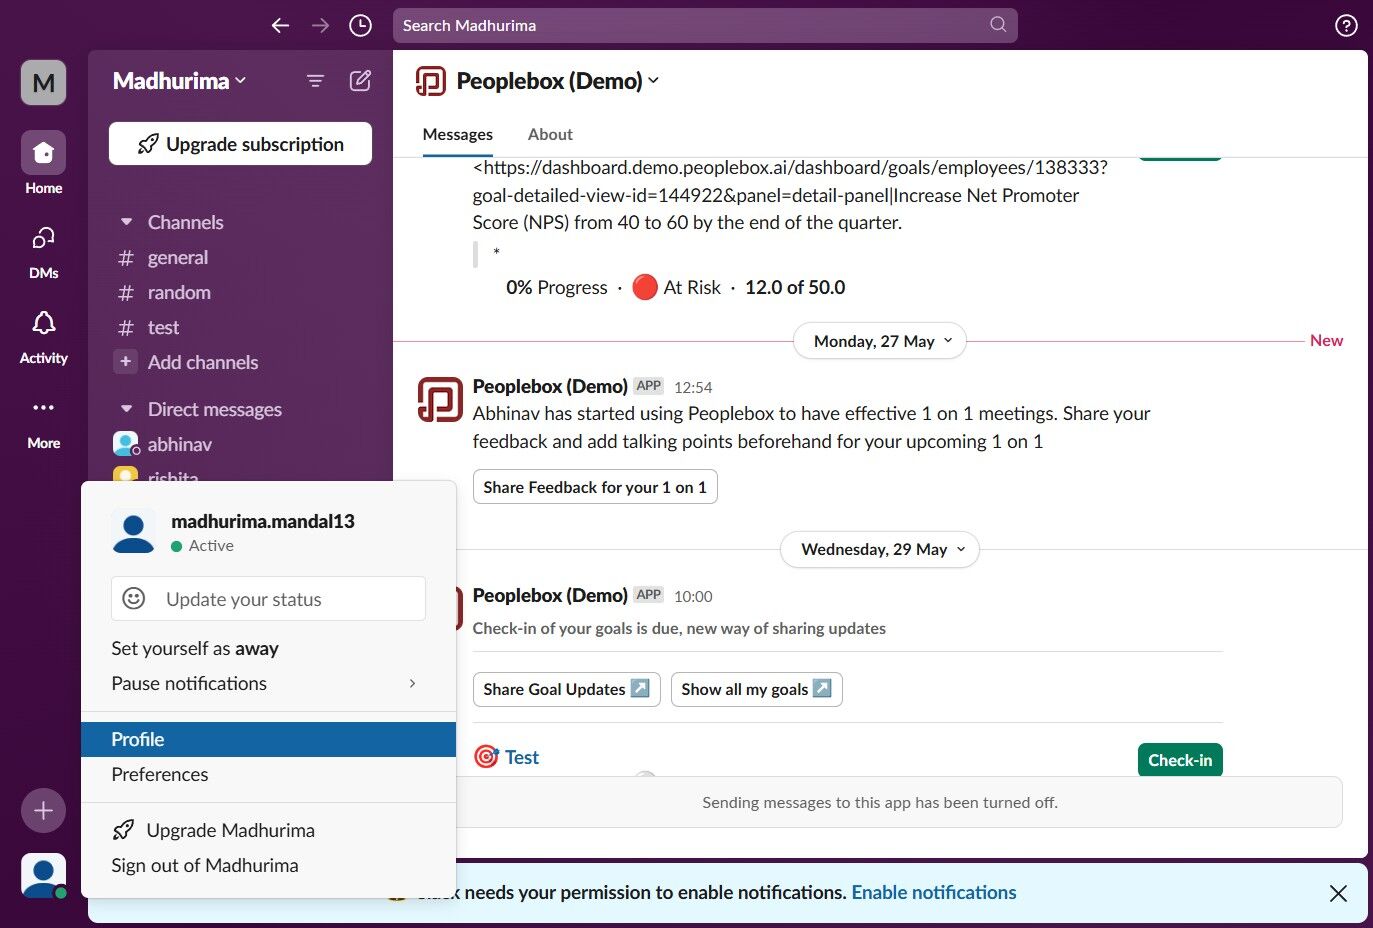Switch to the Messages tab
Viewport: 1373px width, 928px height.
click(458, 135)
